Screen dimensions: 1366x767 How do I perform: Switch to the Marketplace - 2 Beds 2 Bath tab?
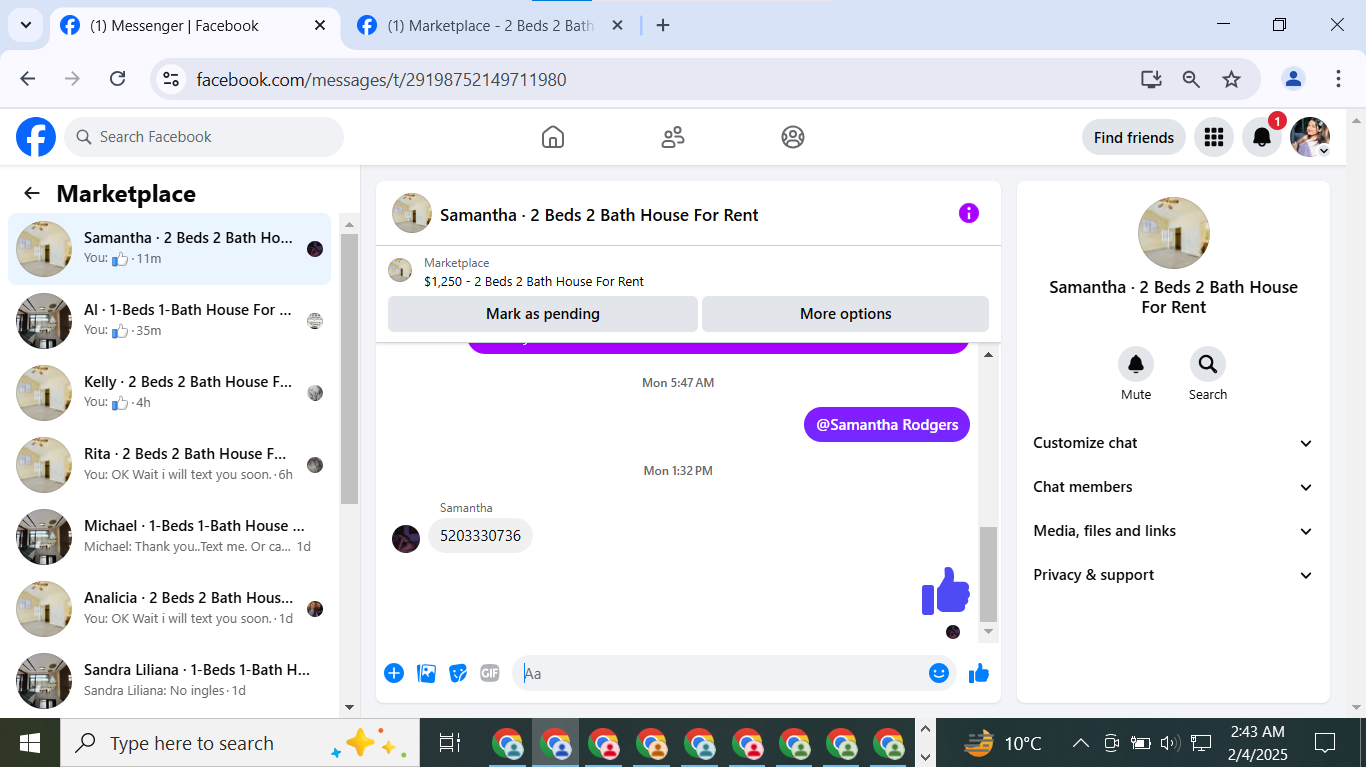click(x=492, y=26)
